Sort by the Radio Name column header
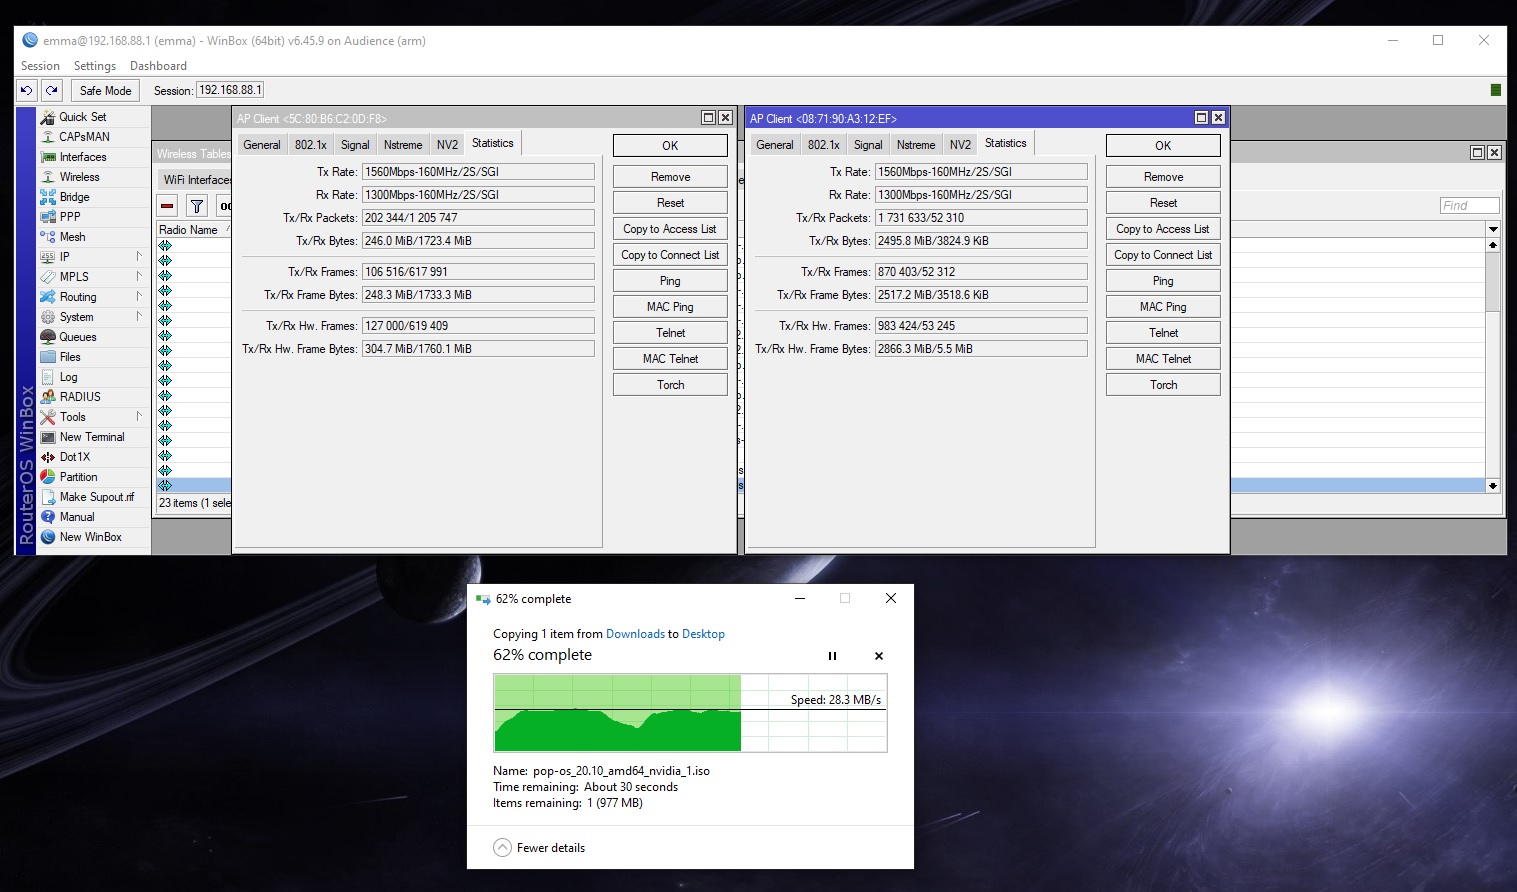The height and width of the screenshot is (892, 1517). tap(194, 230)
